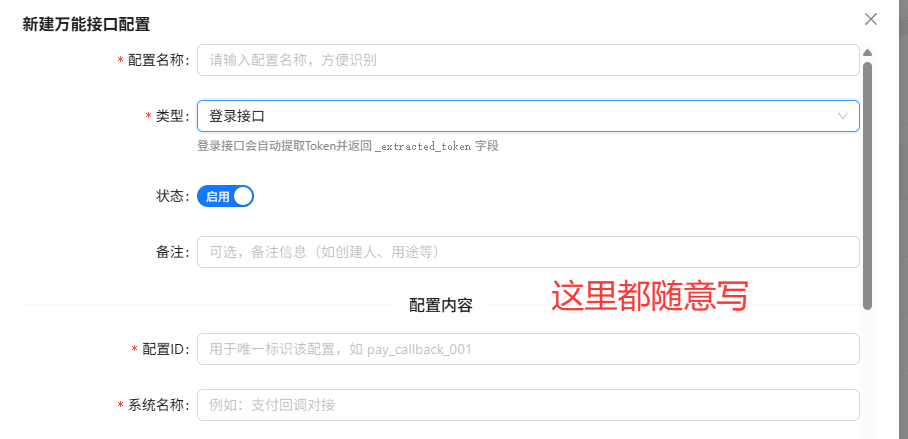Click the red 这里都随意写 annotation

650,296
